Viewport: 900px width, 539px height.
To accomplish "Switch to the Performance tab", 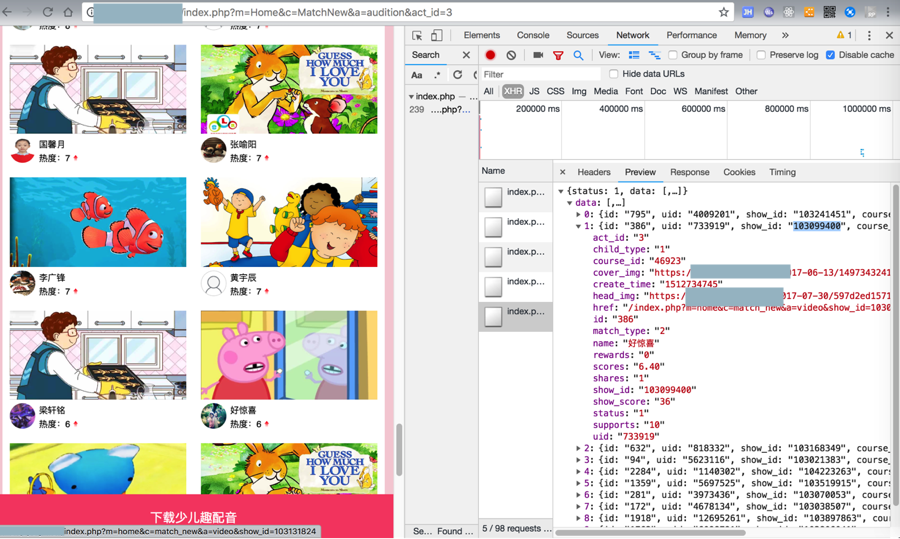I will coord(691,36).
